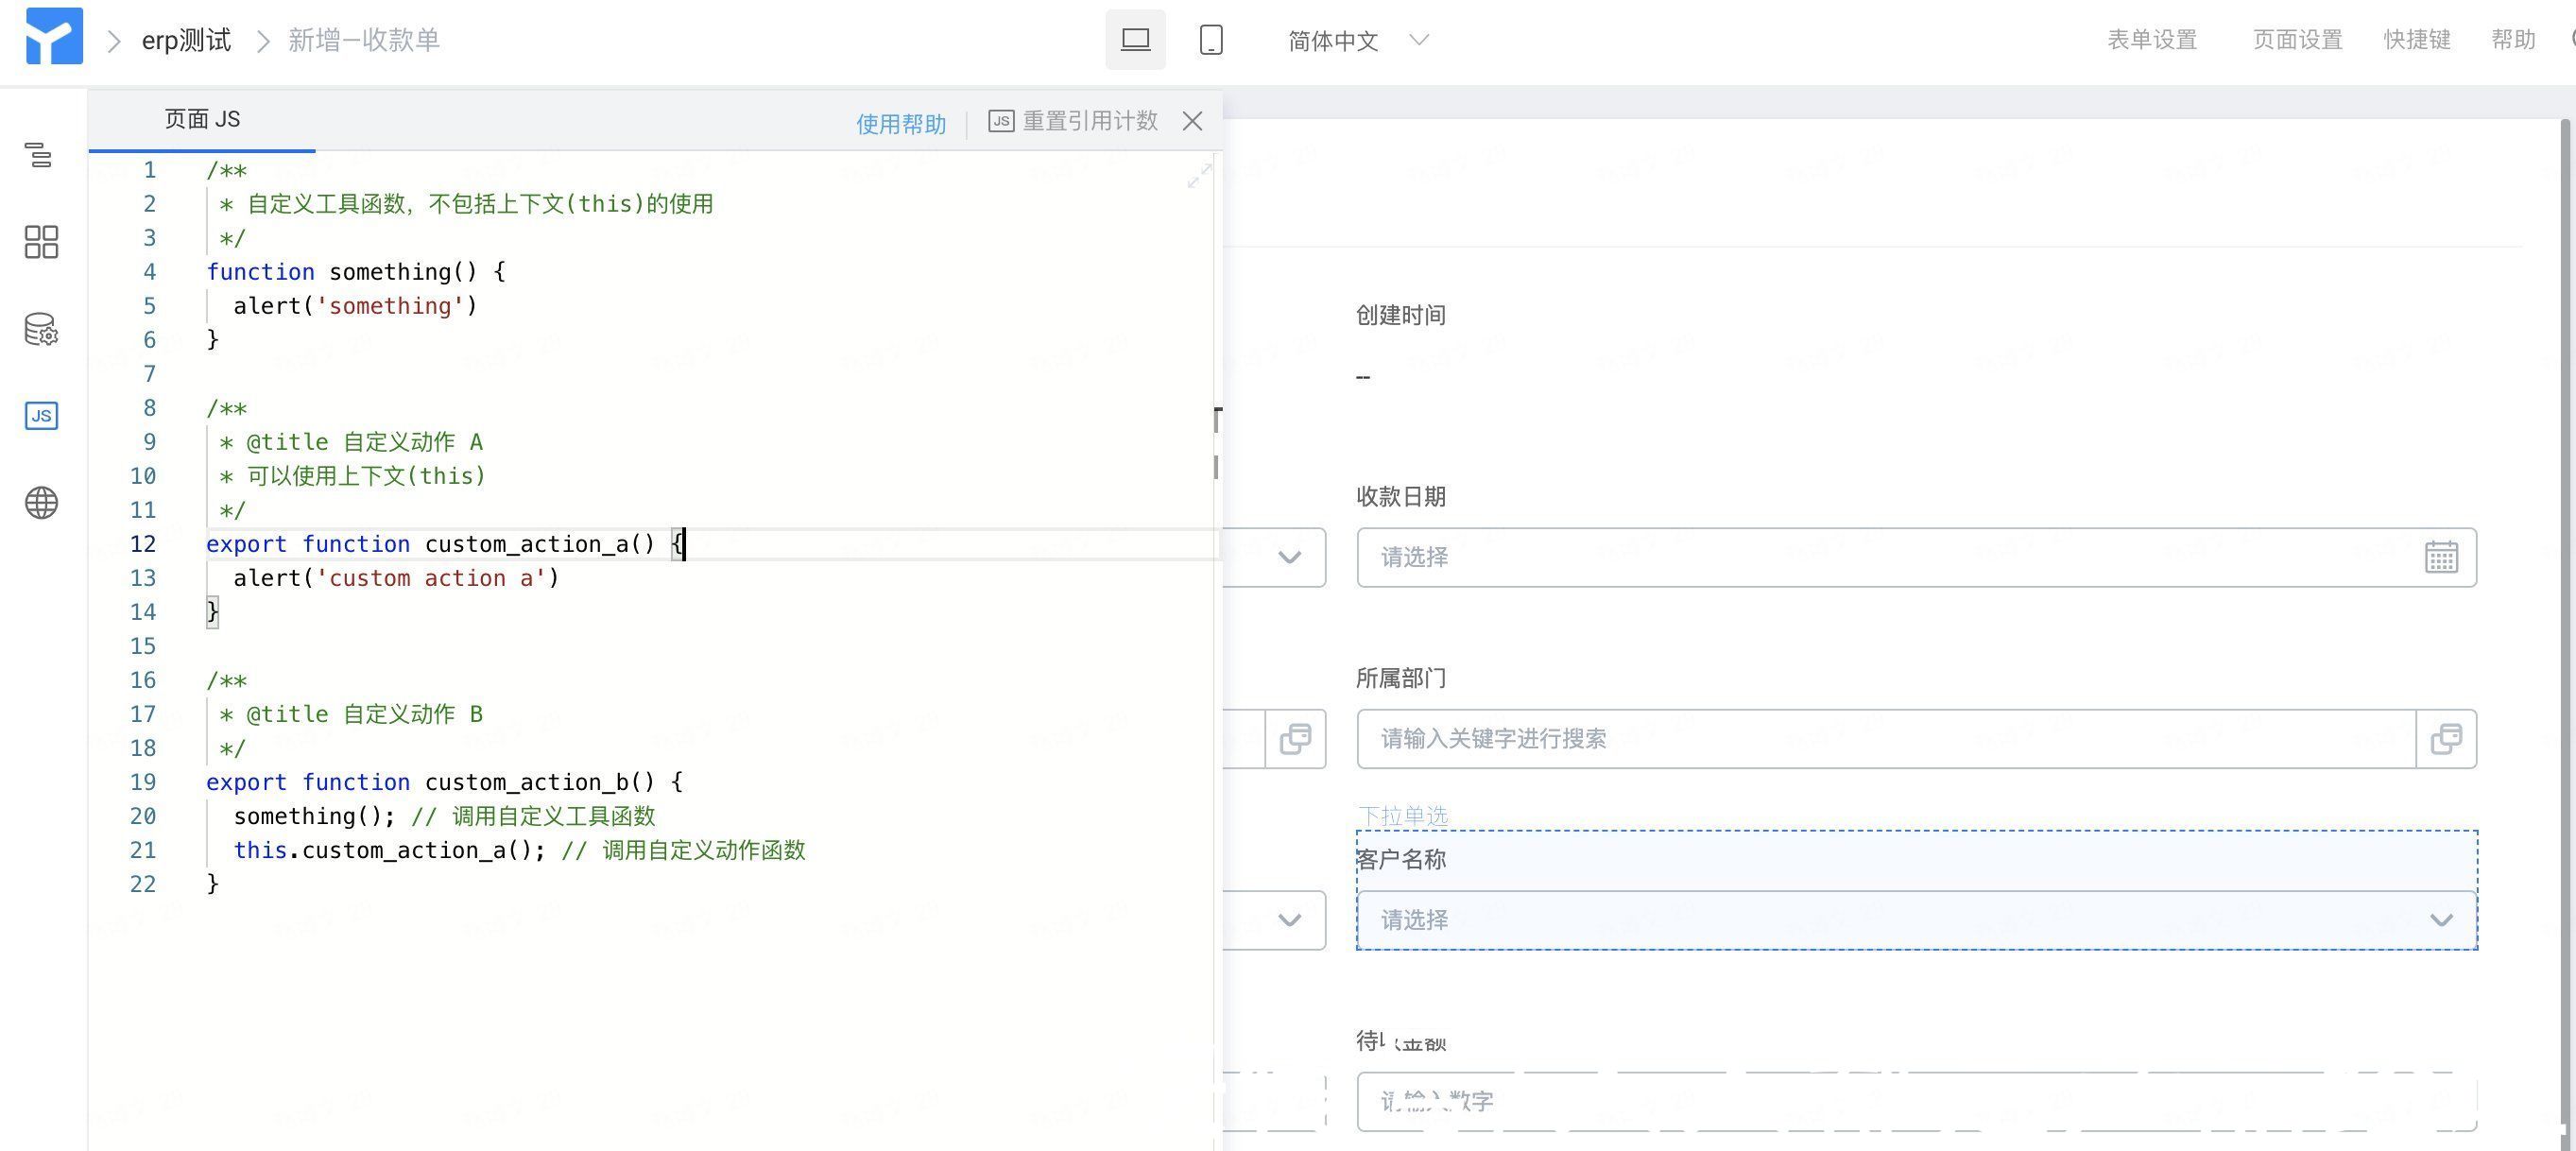This screenshot has width=2576, height=1151.
Task: Open the 使用帮助 link
Action: (901, 123)
